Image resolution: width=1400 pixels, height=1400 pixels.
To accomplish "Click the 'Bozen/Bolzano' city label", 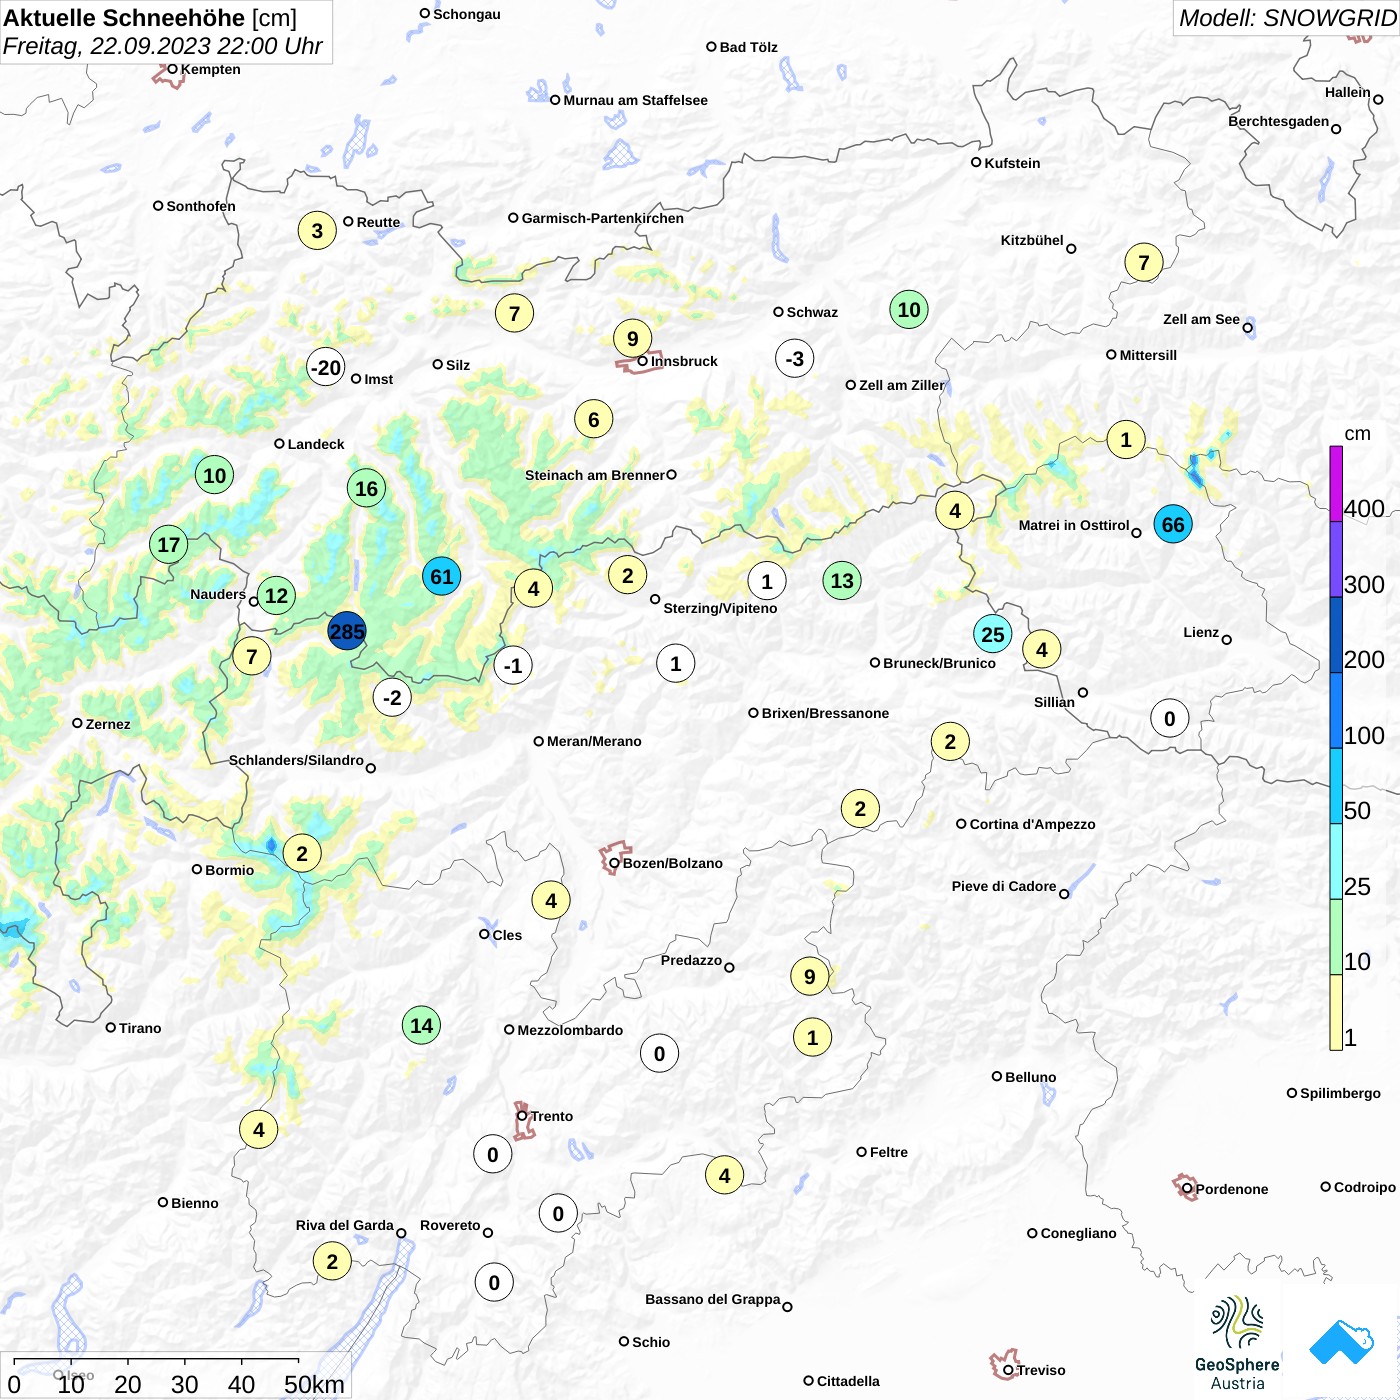I will coord(673,864).
